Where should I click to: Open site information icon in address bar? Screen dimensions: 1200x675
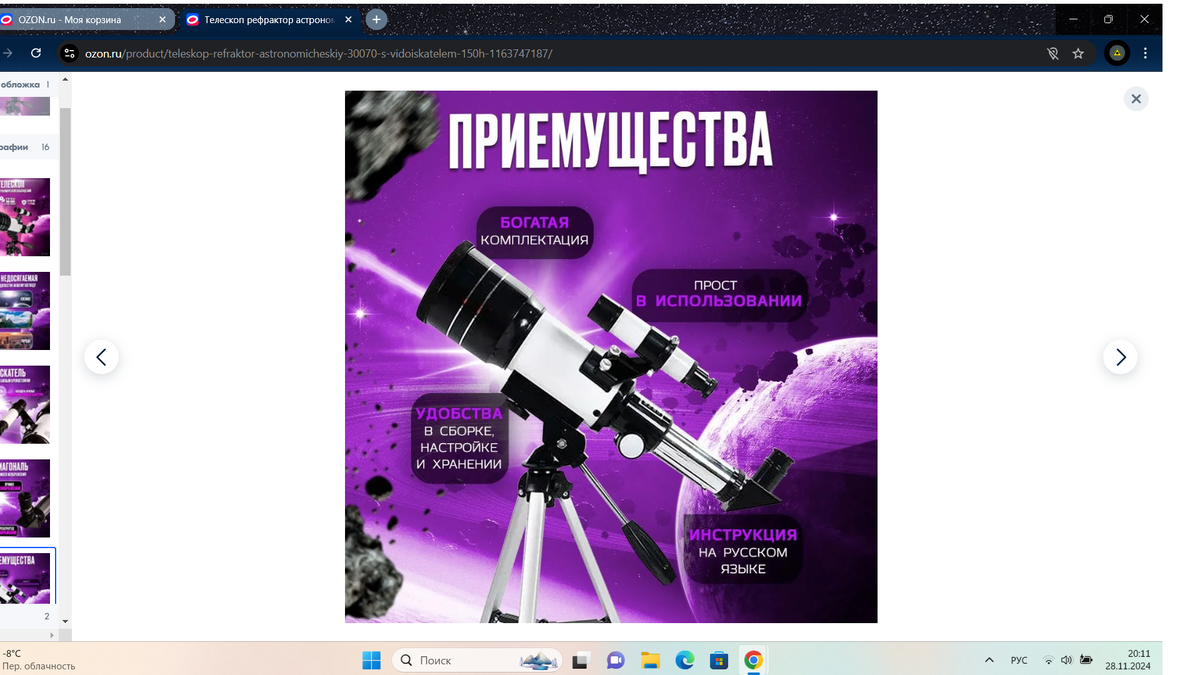69,53
